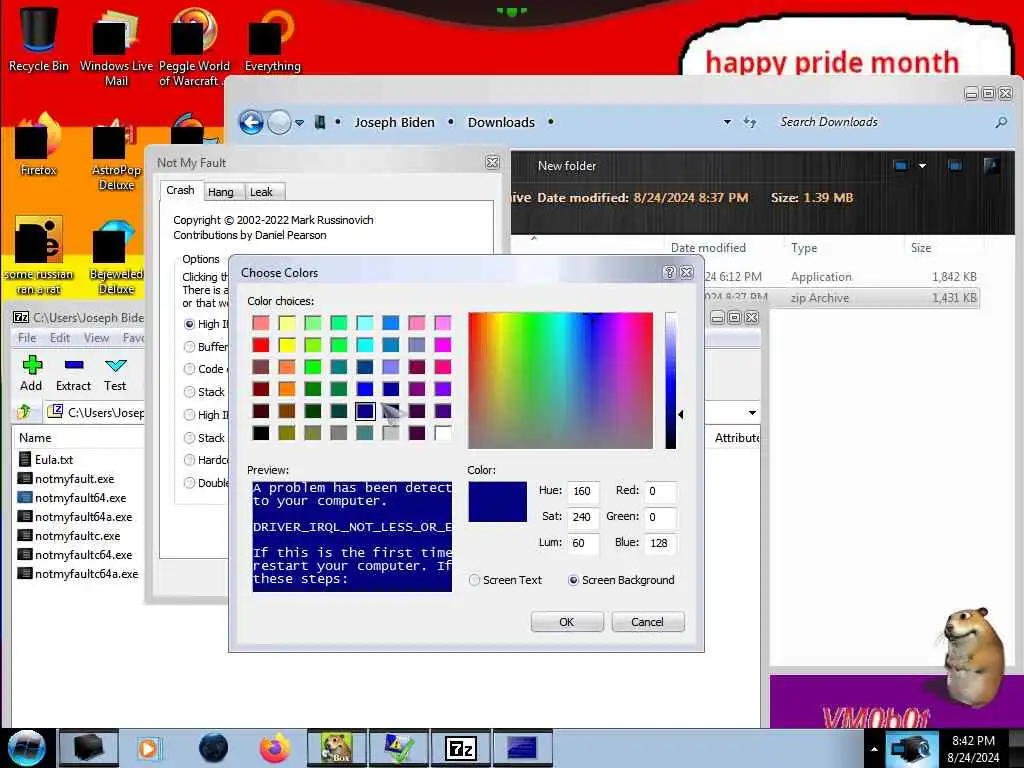
Task: Open the 'some russian ran a rat' desktop icon
Action: click(38, 256)
